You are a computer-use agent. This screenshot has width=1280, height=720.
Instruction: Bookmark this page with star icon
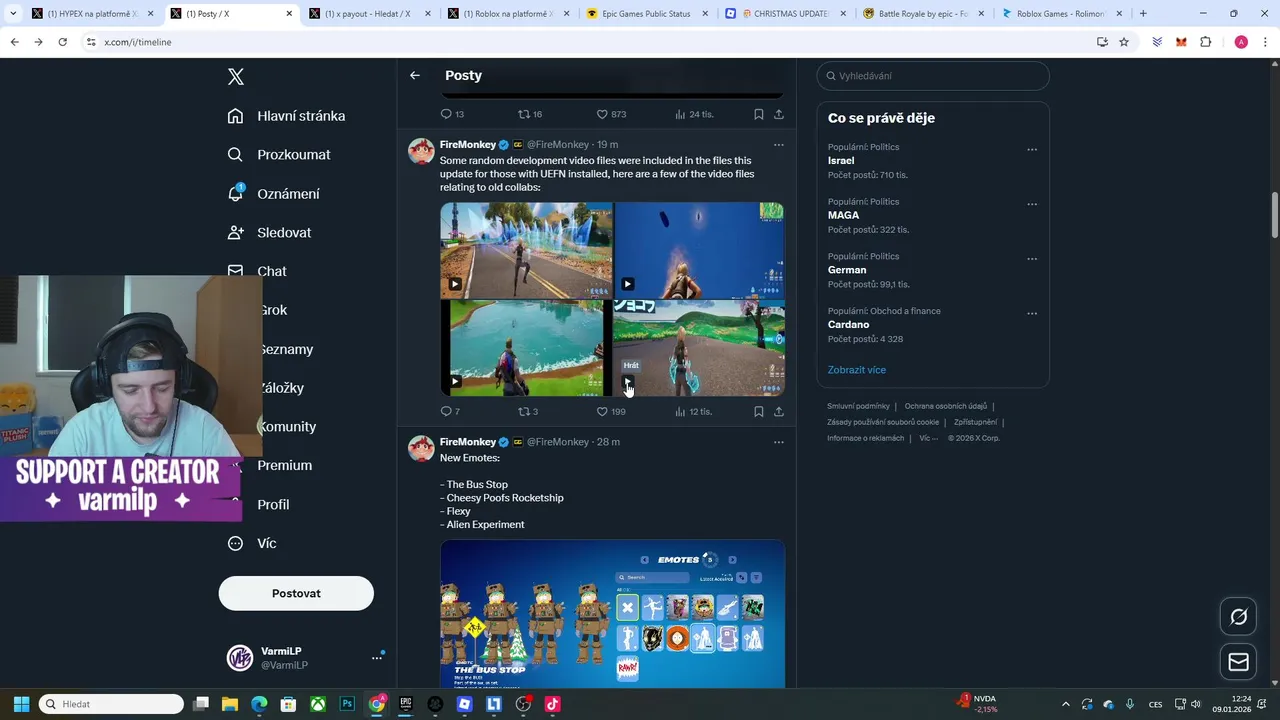1124,42
